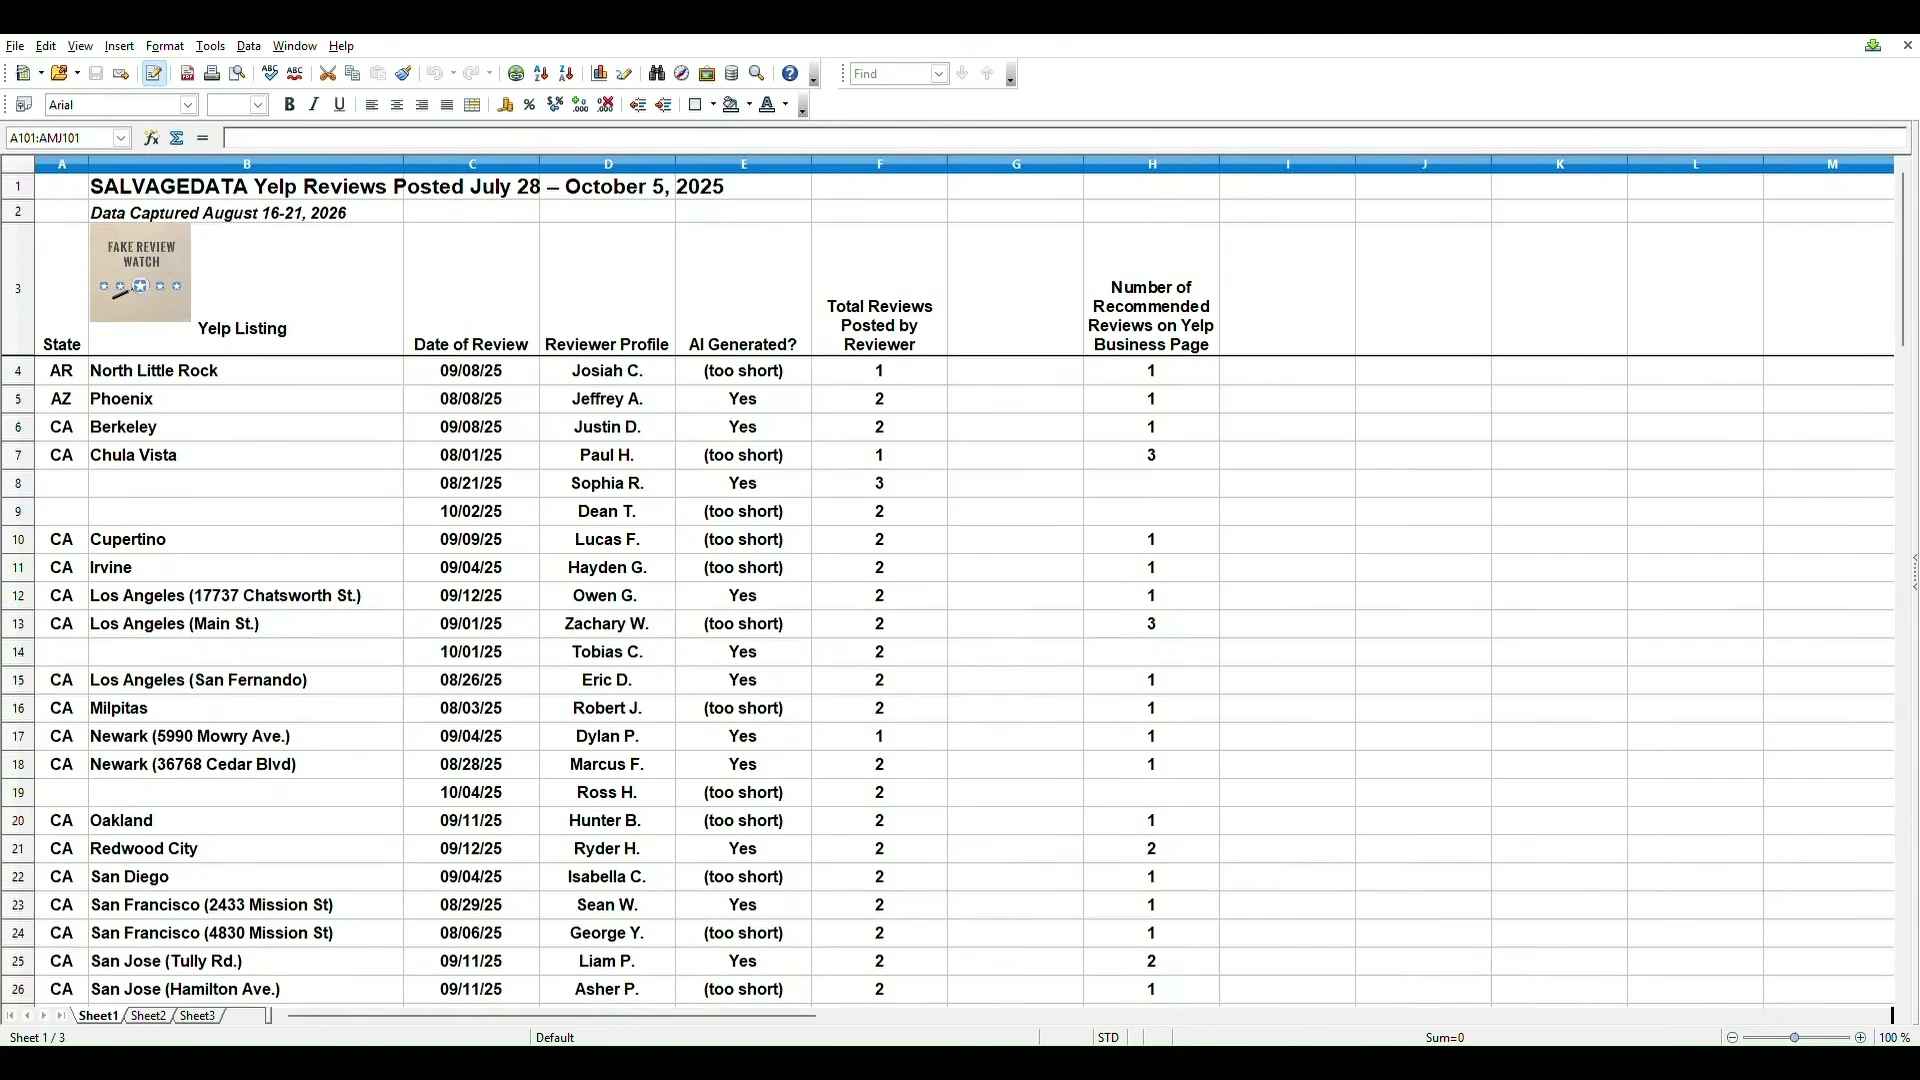1920x1080 pixels.
Task: Click the Function Wizard icon
Action: click(152, 138)
